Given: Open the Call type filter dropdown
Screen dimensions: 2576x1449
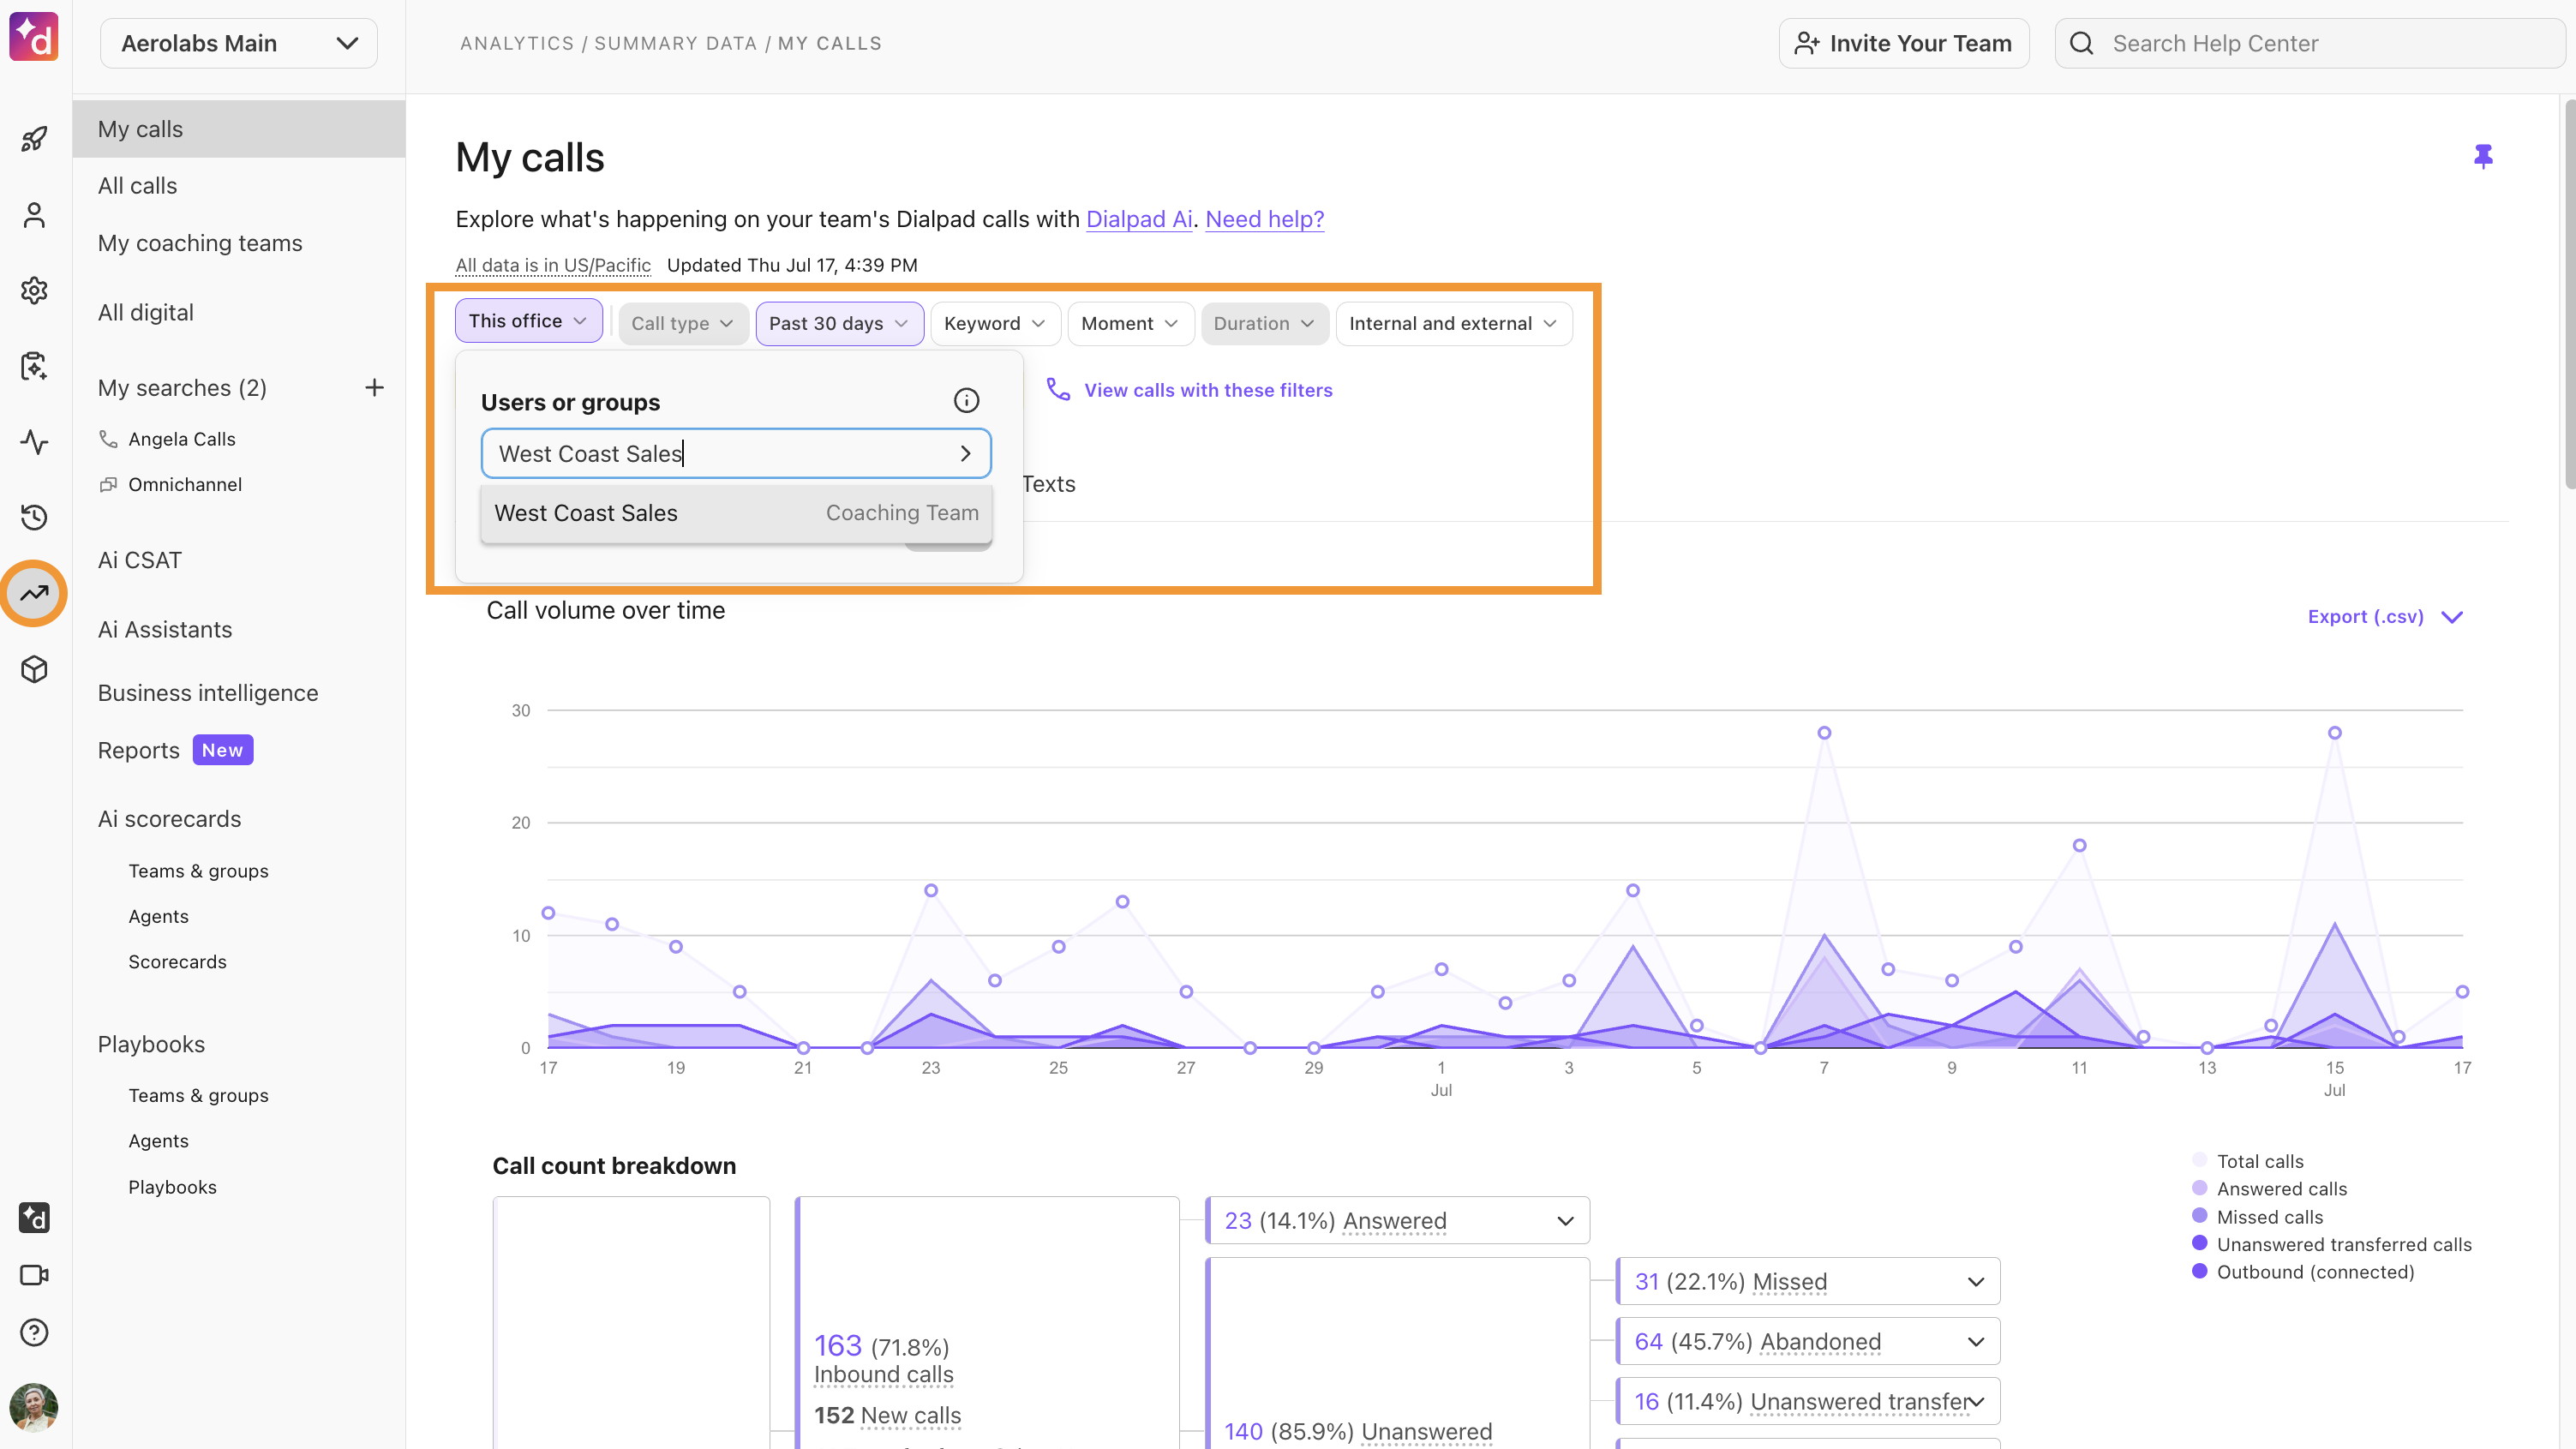Looking at the screenshot, I should 683,324.
